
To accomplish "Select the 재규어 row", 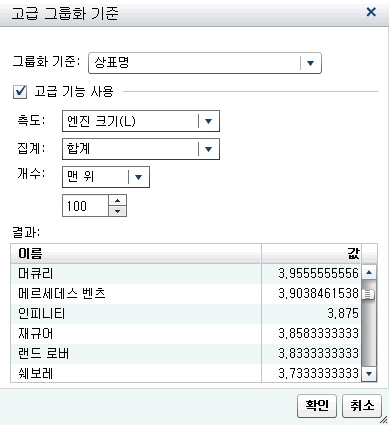I will click(186, 334).
